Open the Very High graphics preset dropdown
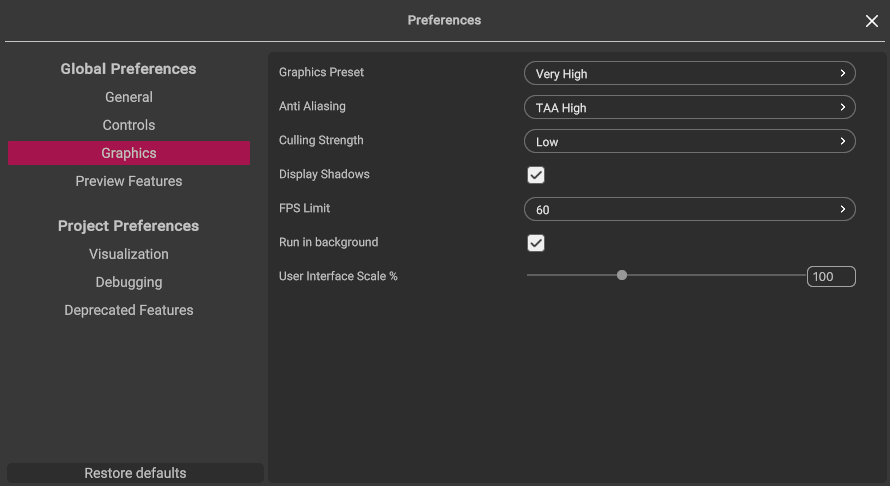The width and height of the screenshot is (890, 486). click(x=689, y=73)
